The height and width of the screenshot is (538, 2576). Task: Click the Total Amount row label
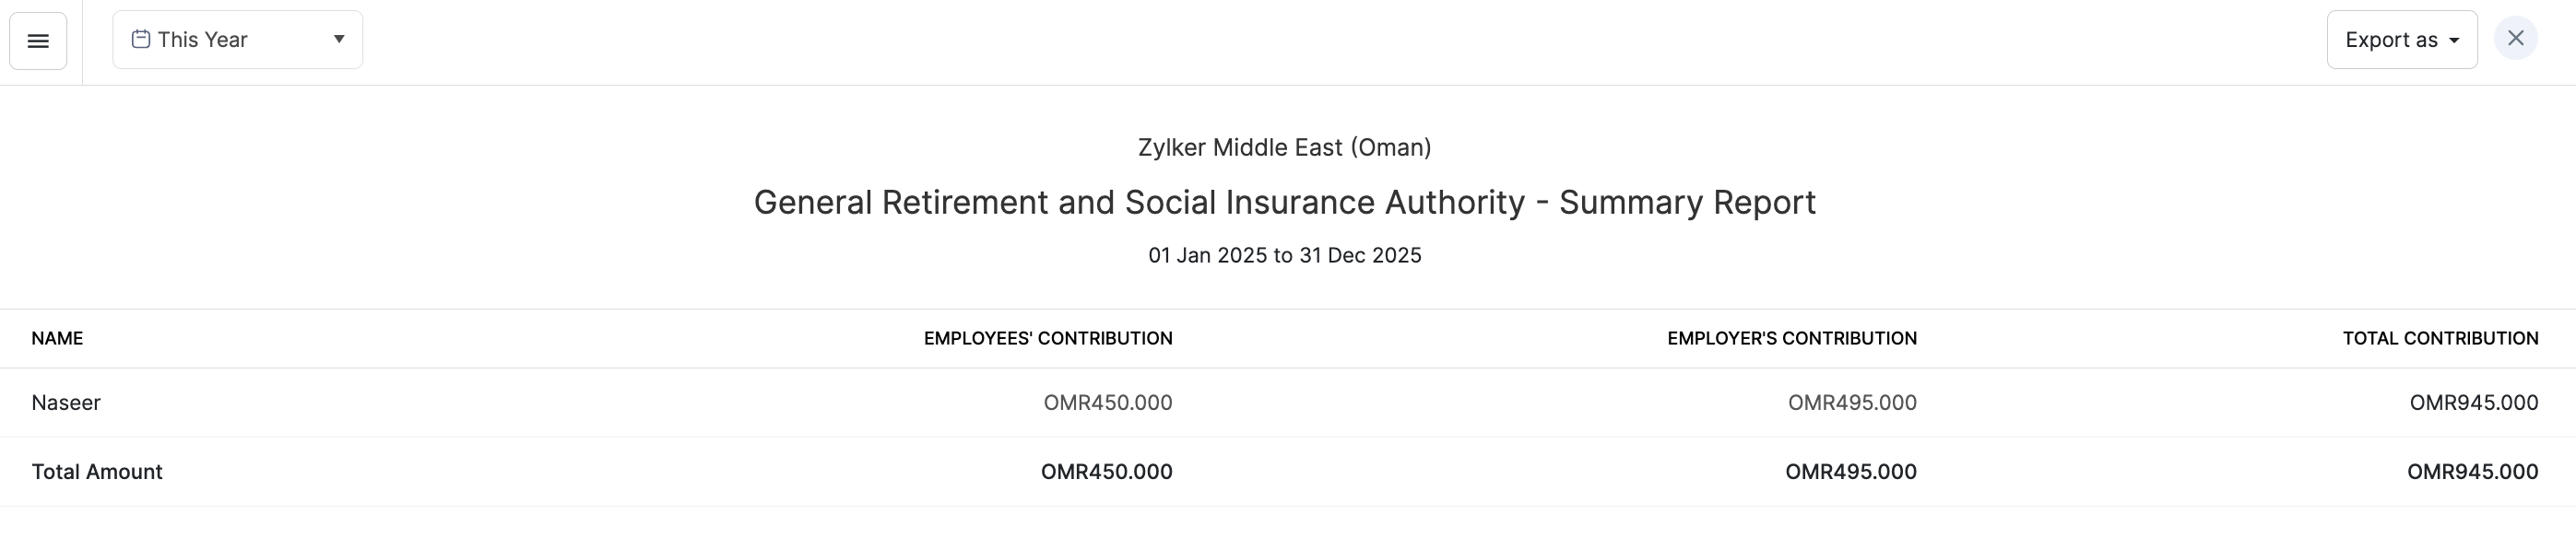click(97, 471)
